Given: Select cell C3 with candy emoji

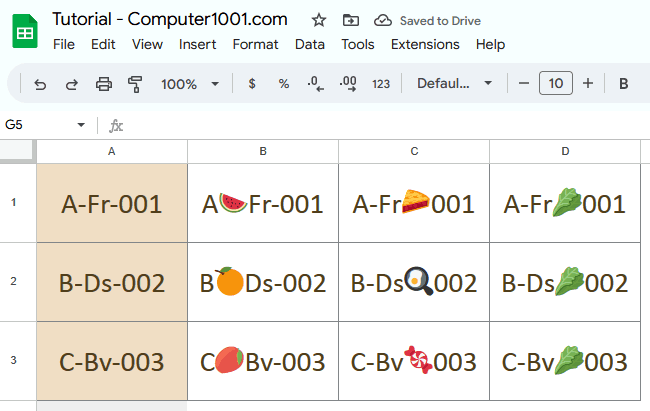Looking at the screenshot, I should (414, 361).
